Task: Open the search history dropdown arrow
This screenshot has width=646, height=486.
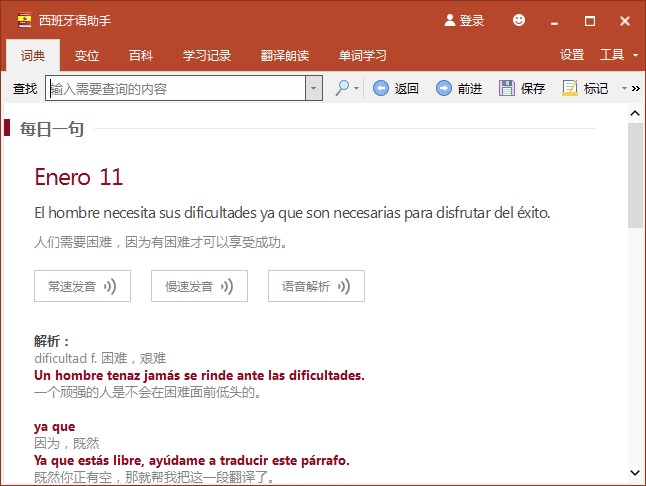Action: [314, 88]
